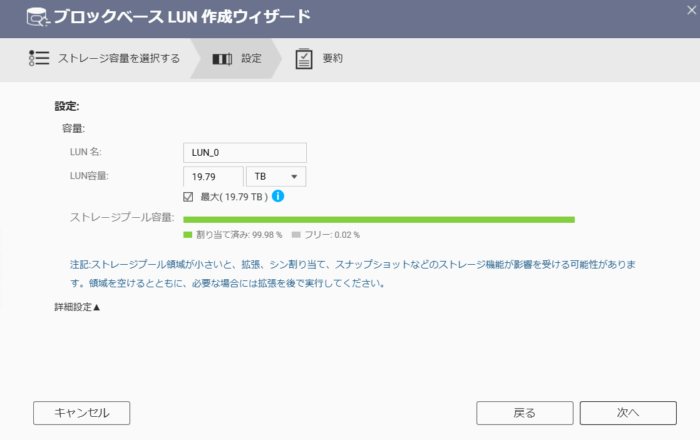
Task: Jump to the 要約 step label
Action: pos(332,58)
